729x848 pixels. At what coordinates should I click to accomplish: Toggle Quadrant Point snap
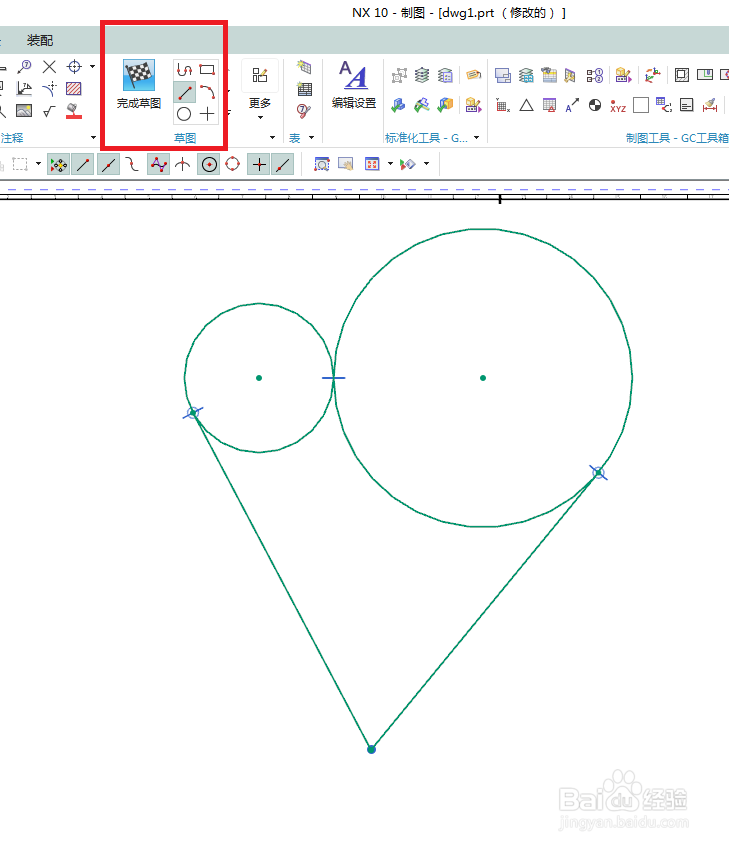tap(233, 164)
